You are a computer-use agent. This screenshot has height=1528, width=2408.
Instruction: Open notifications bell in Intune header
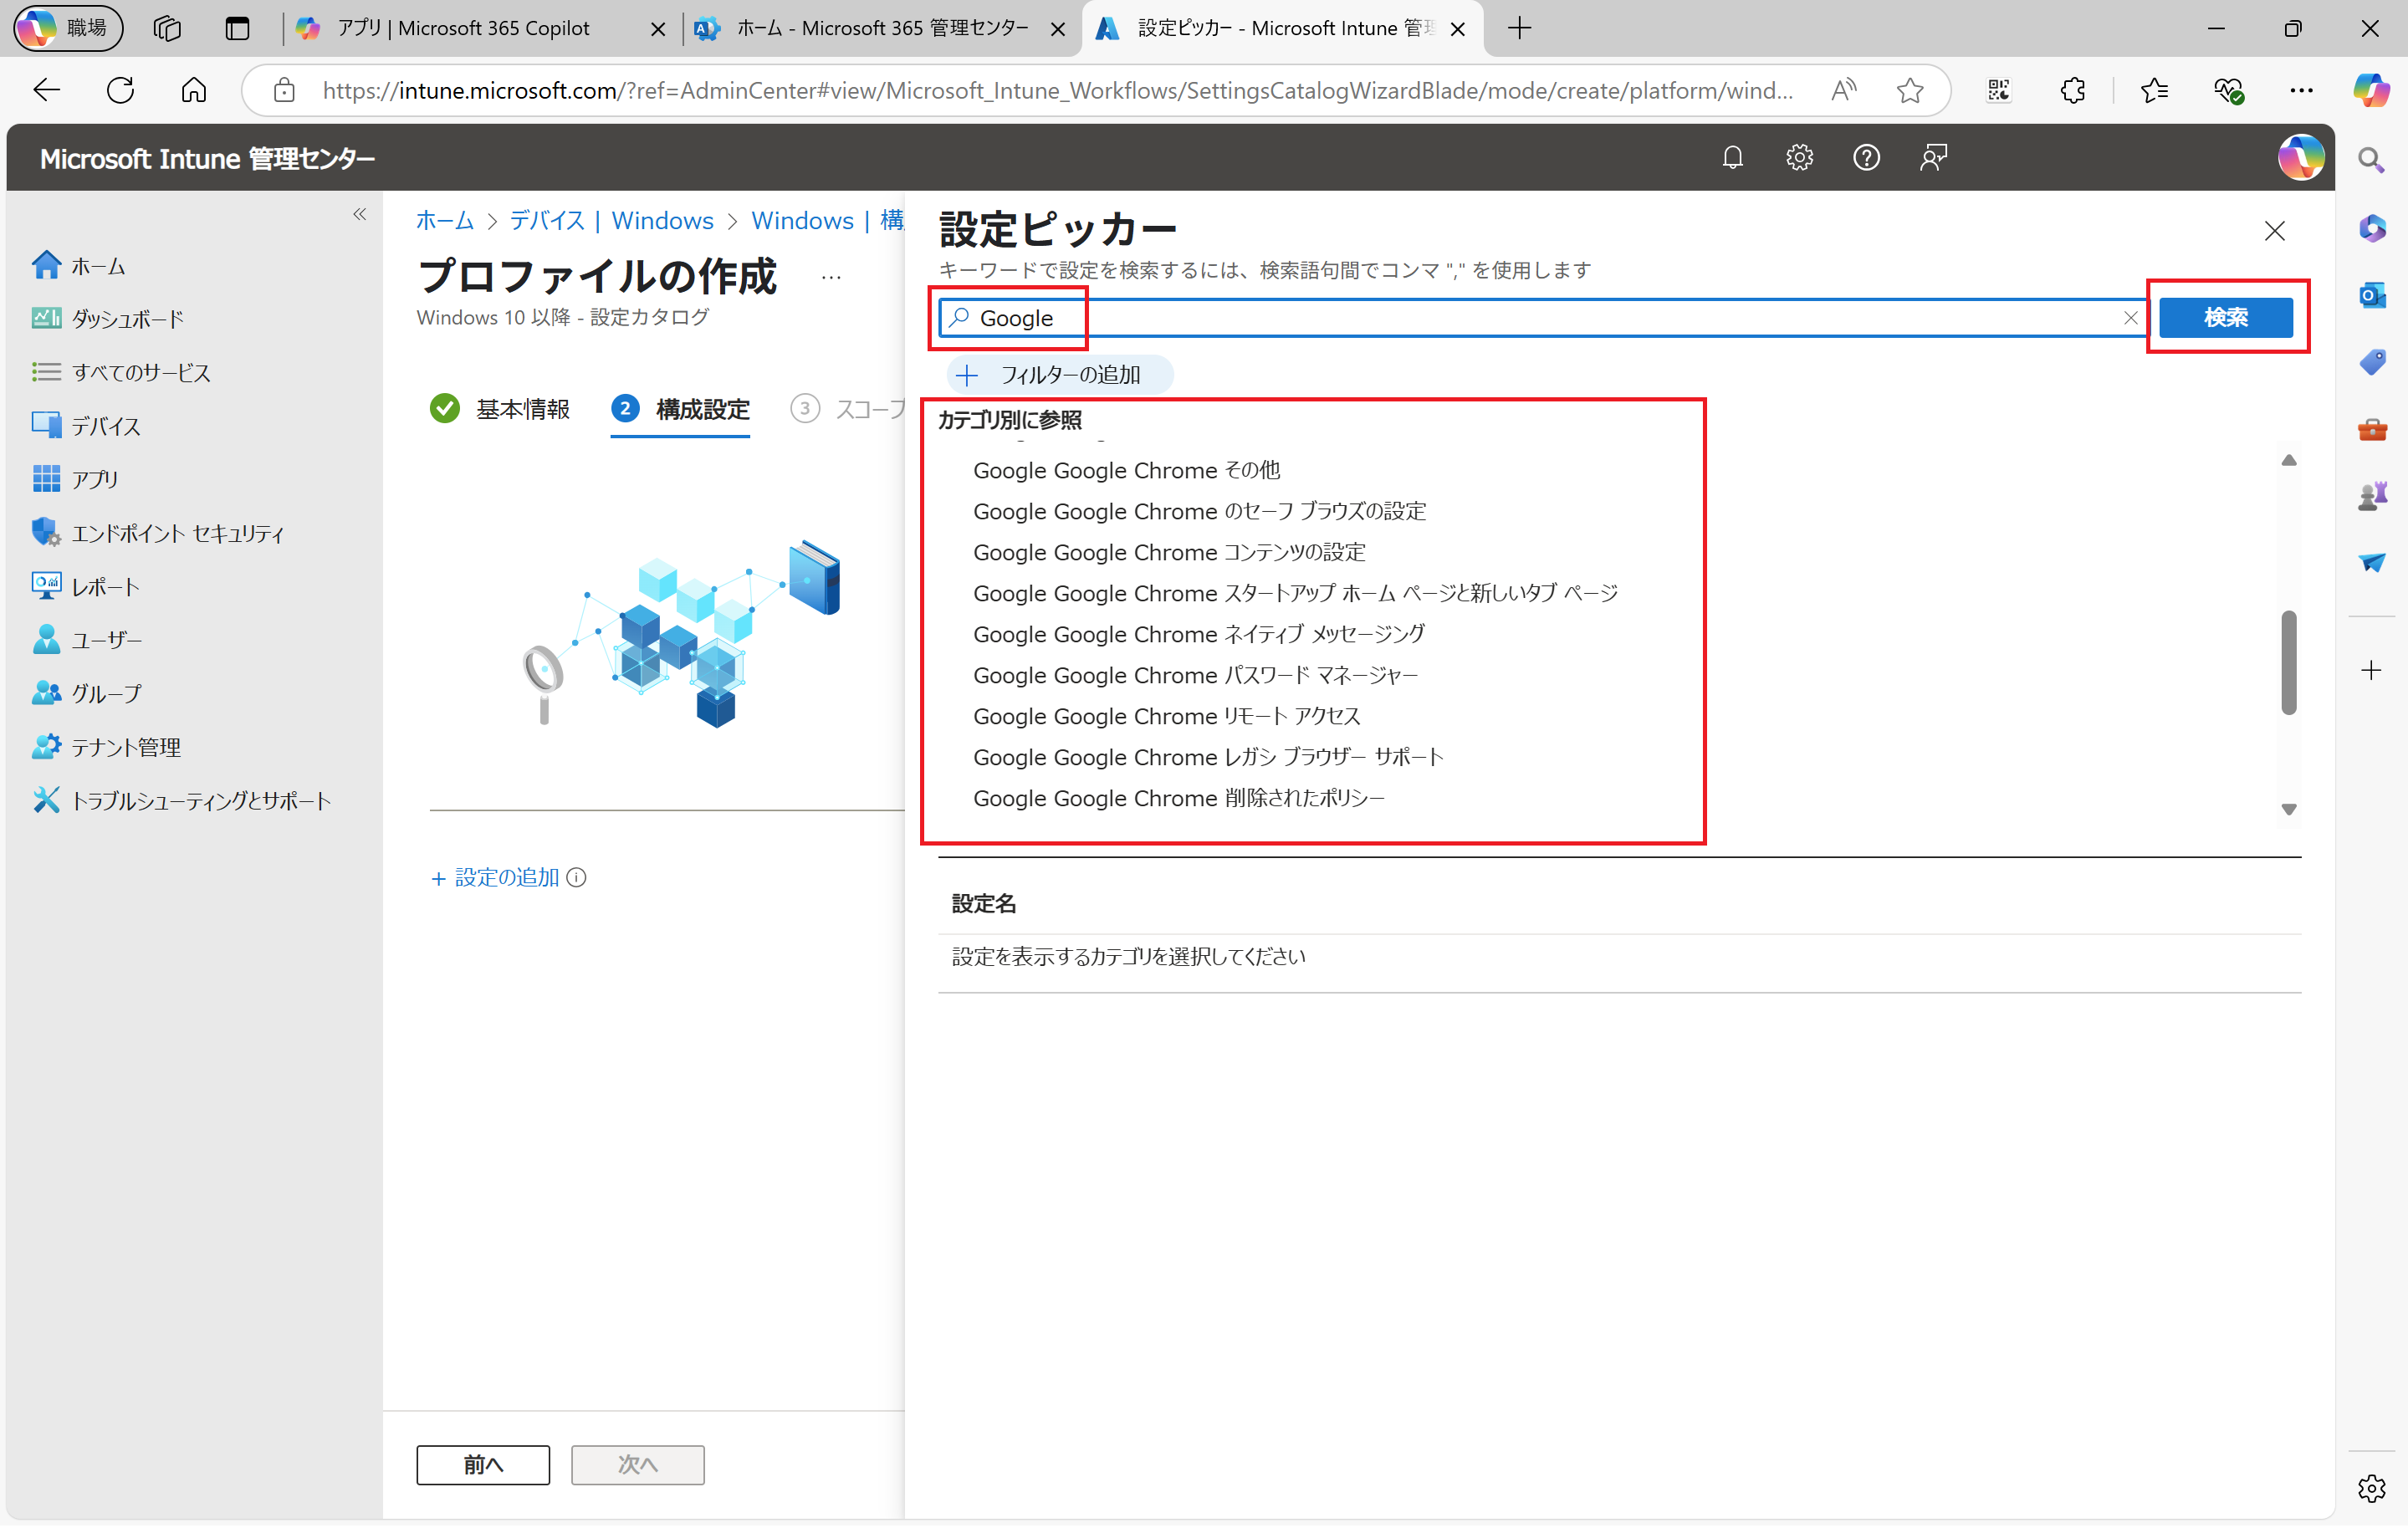[x=1732, y=158]
